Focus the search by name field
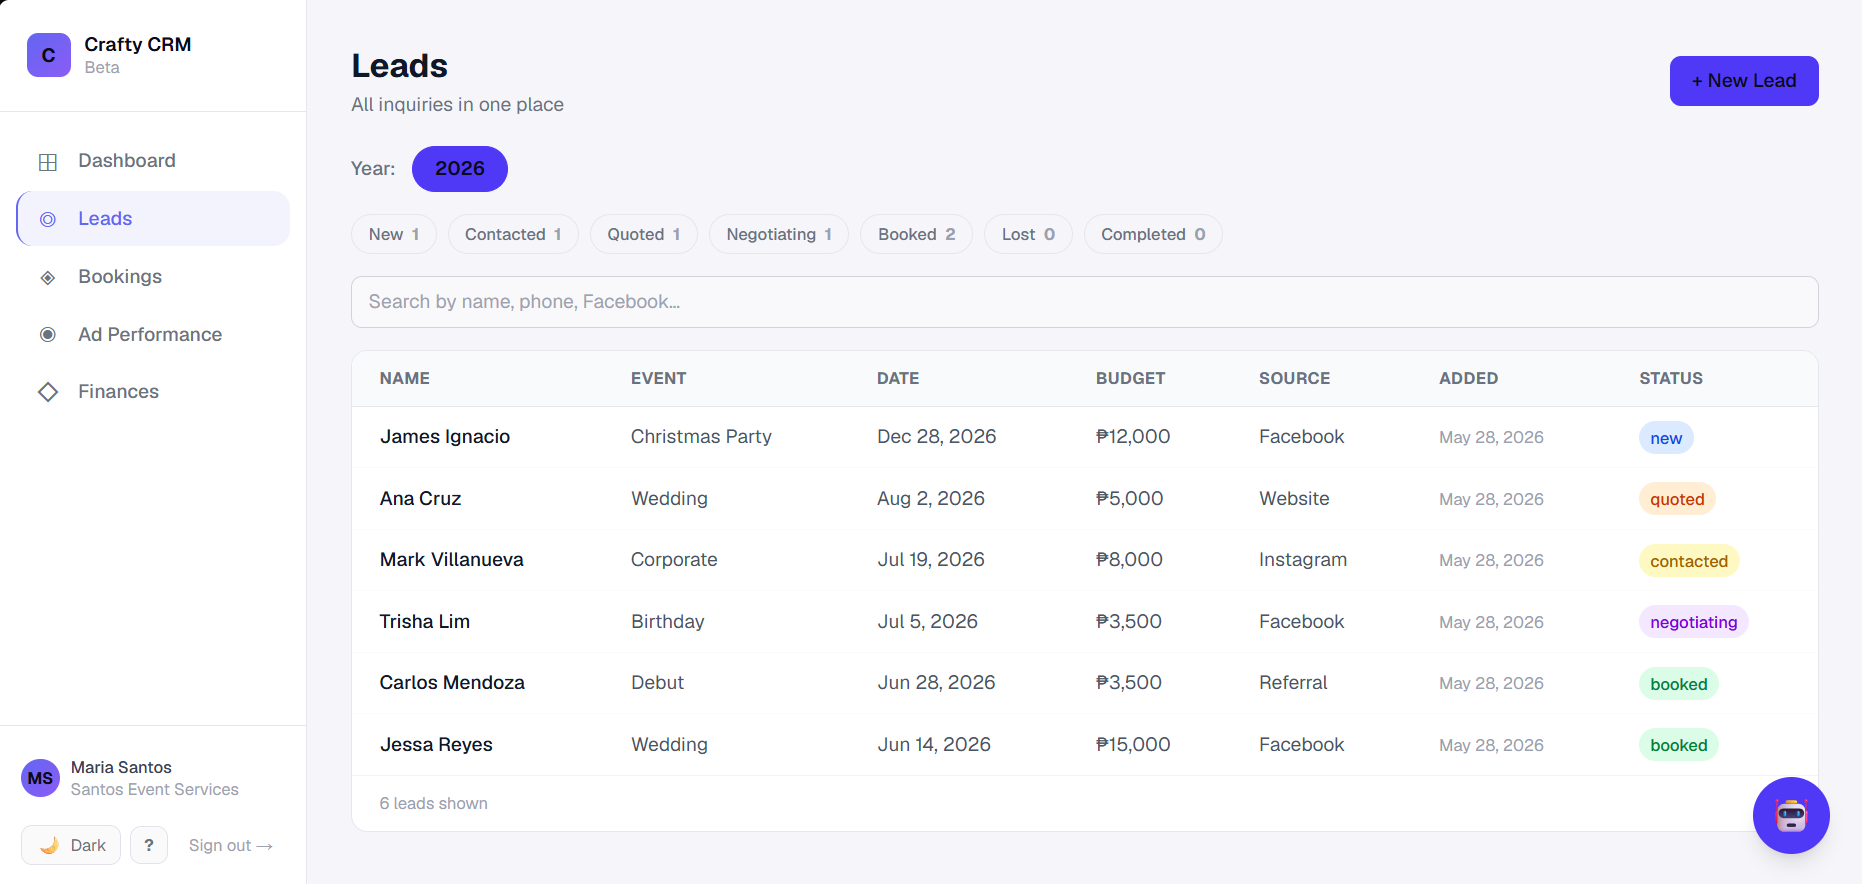This screenshot has width=1862, height=884. click(1084, 302)
